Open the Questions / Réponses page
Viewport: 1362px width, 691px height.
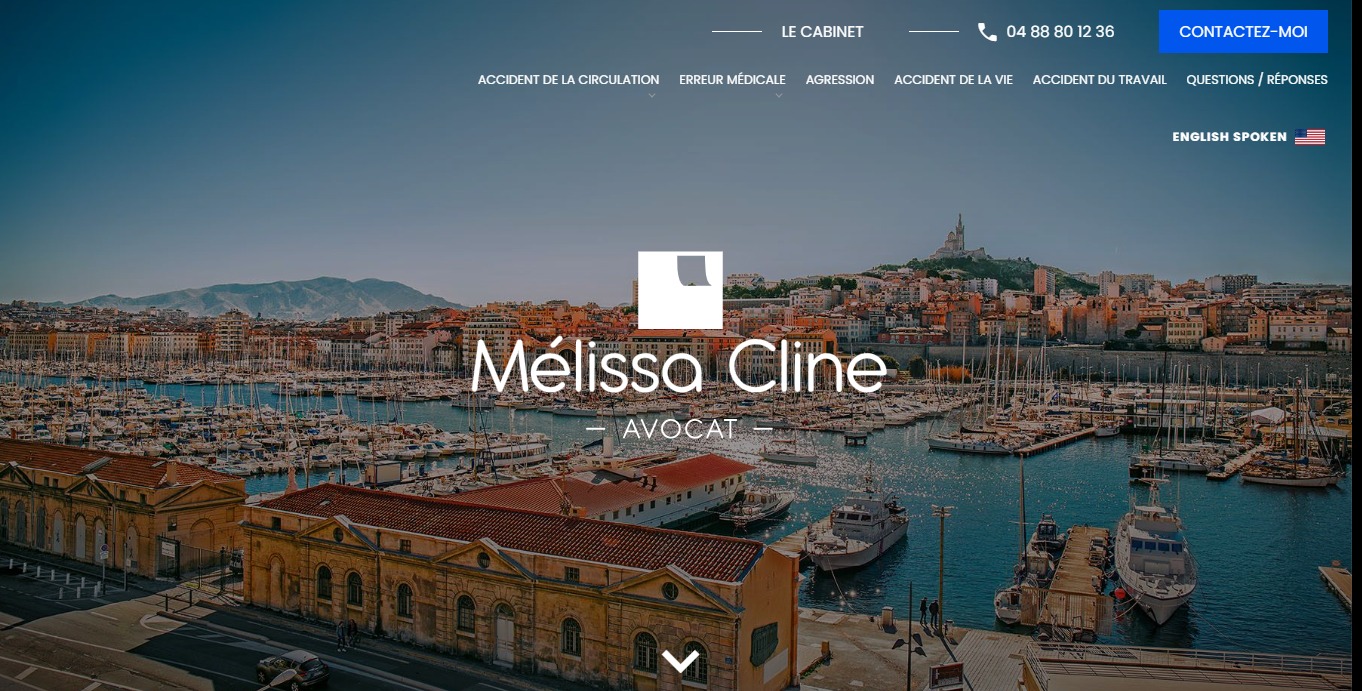tap(1257, 80)
